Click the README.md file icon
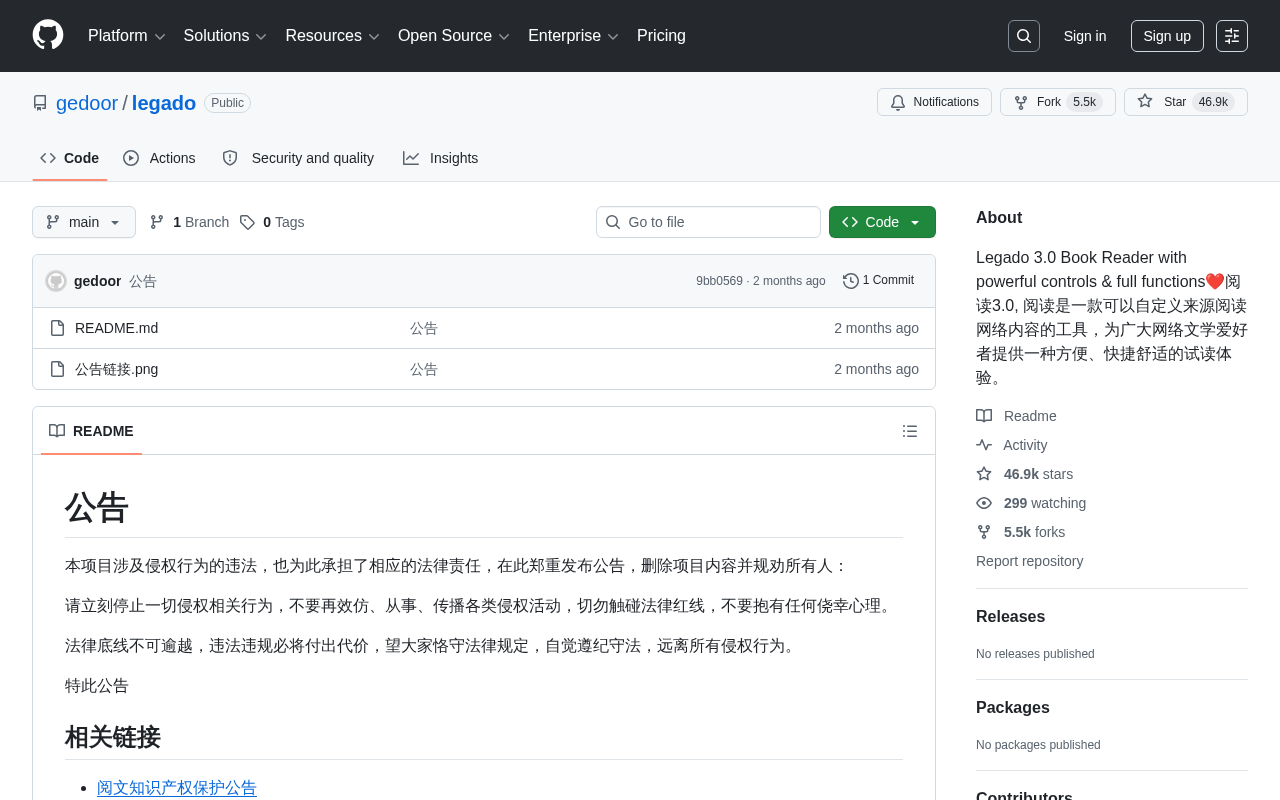 [57, 328]
